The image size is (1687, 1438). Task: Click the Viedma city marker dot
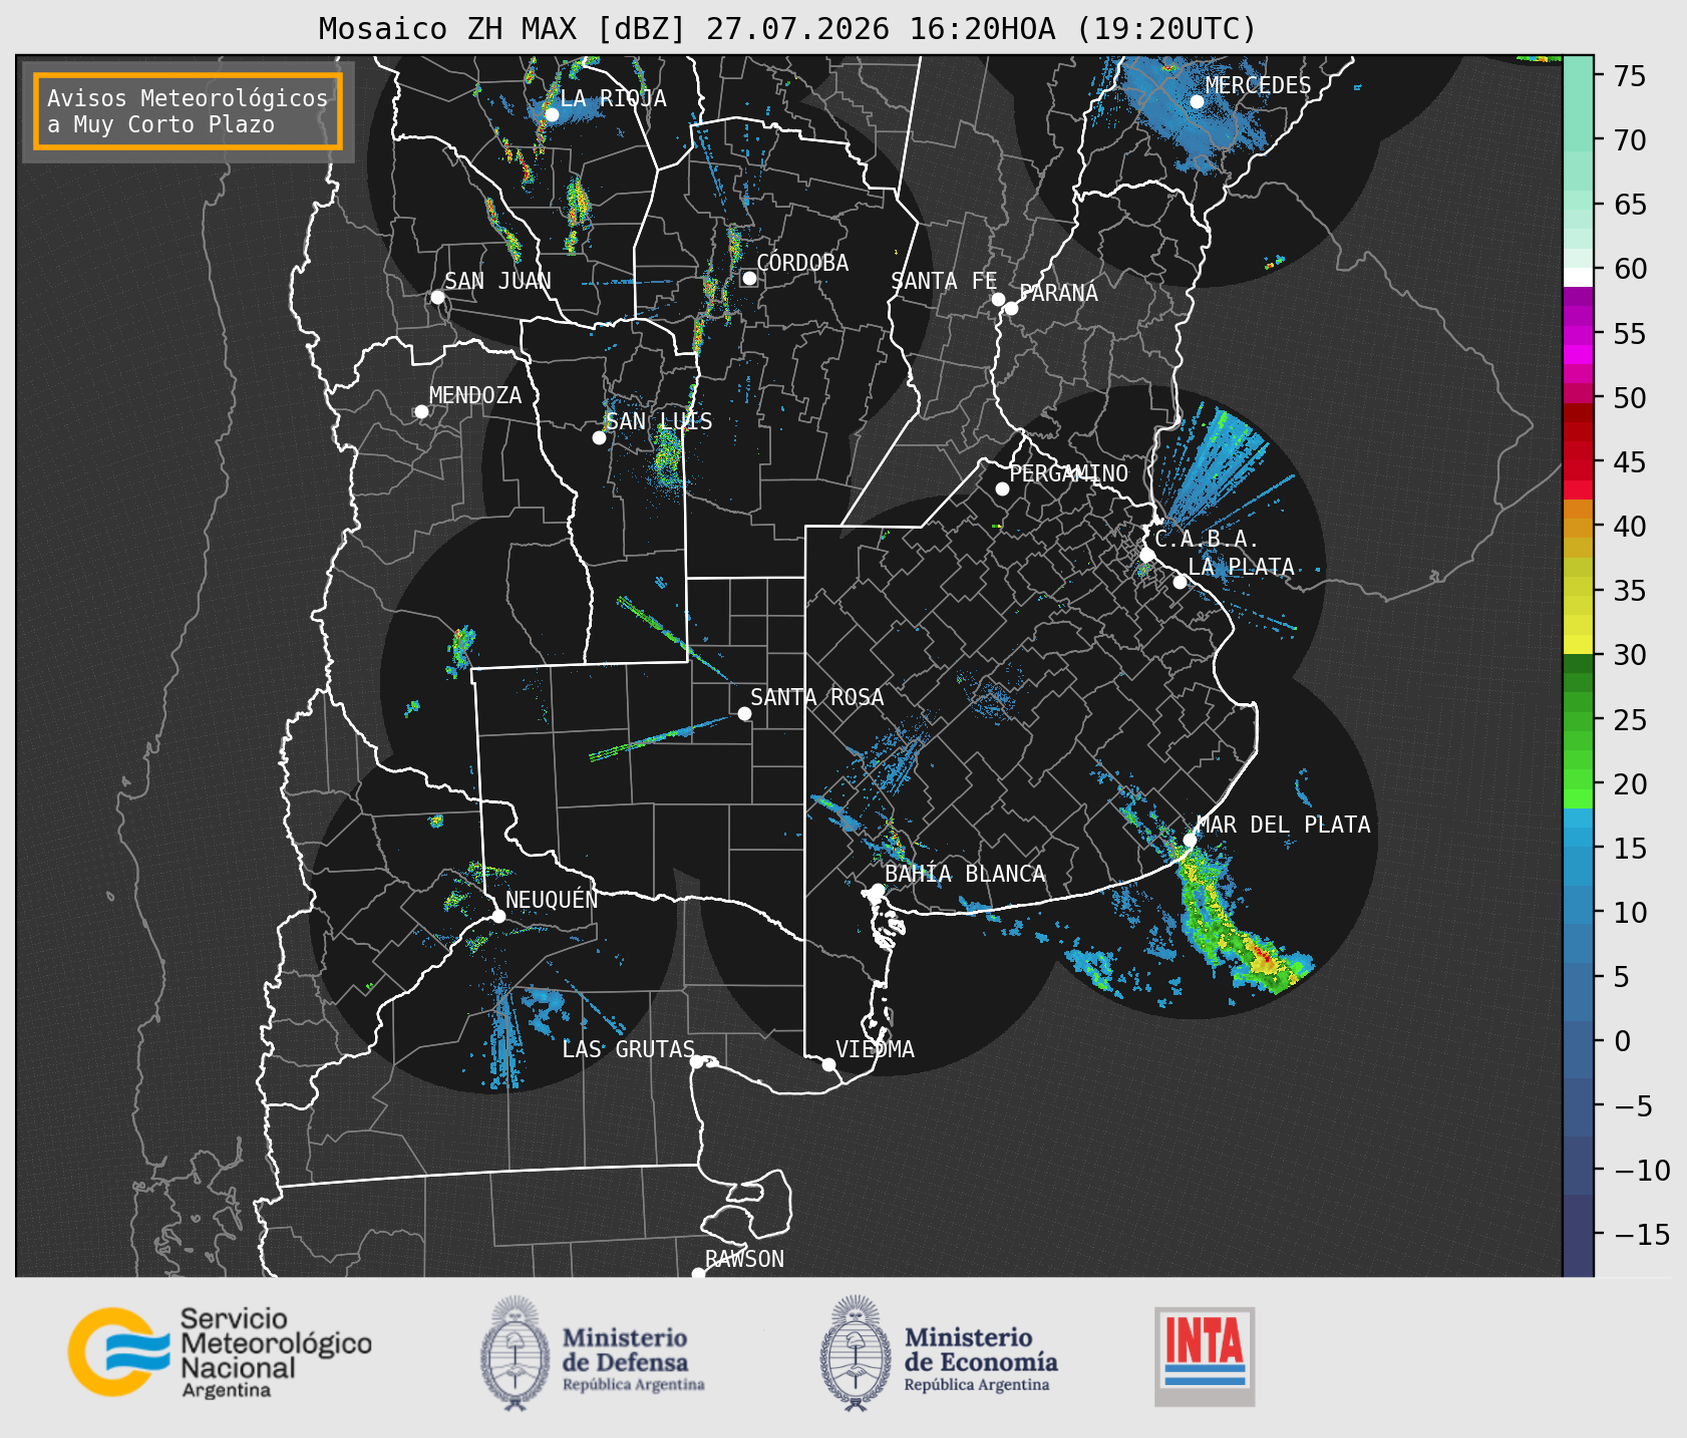click(829, 1064)
